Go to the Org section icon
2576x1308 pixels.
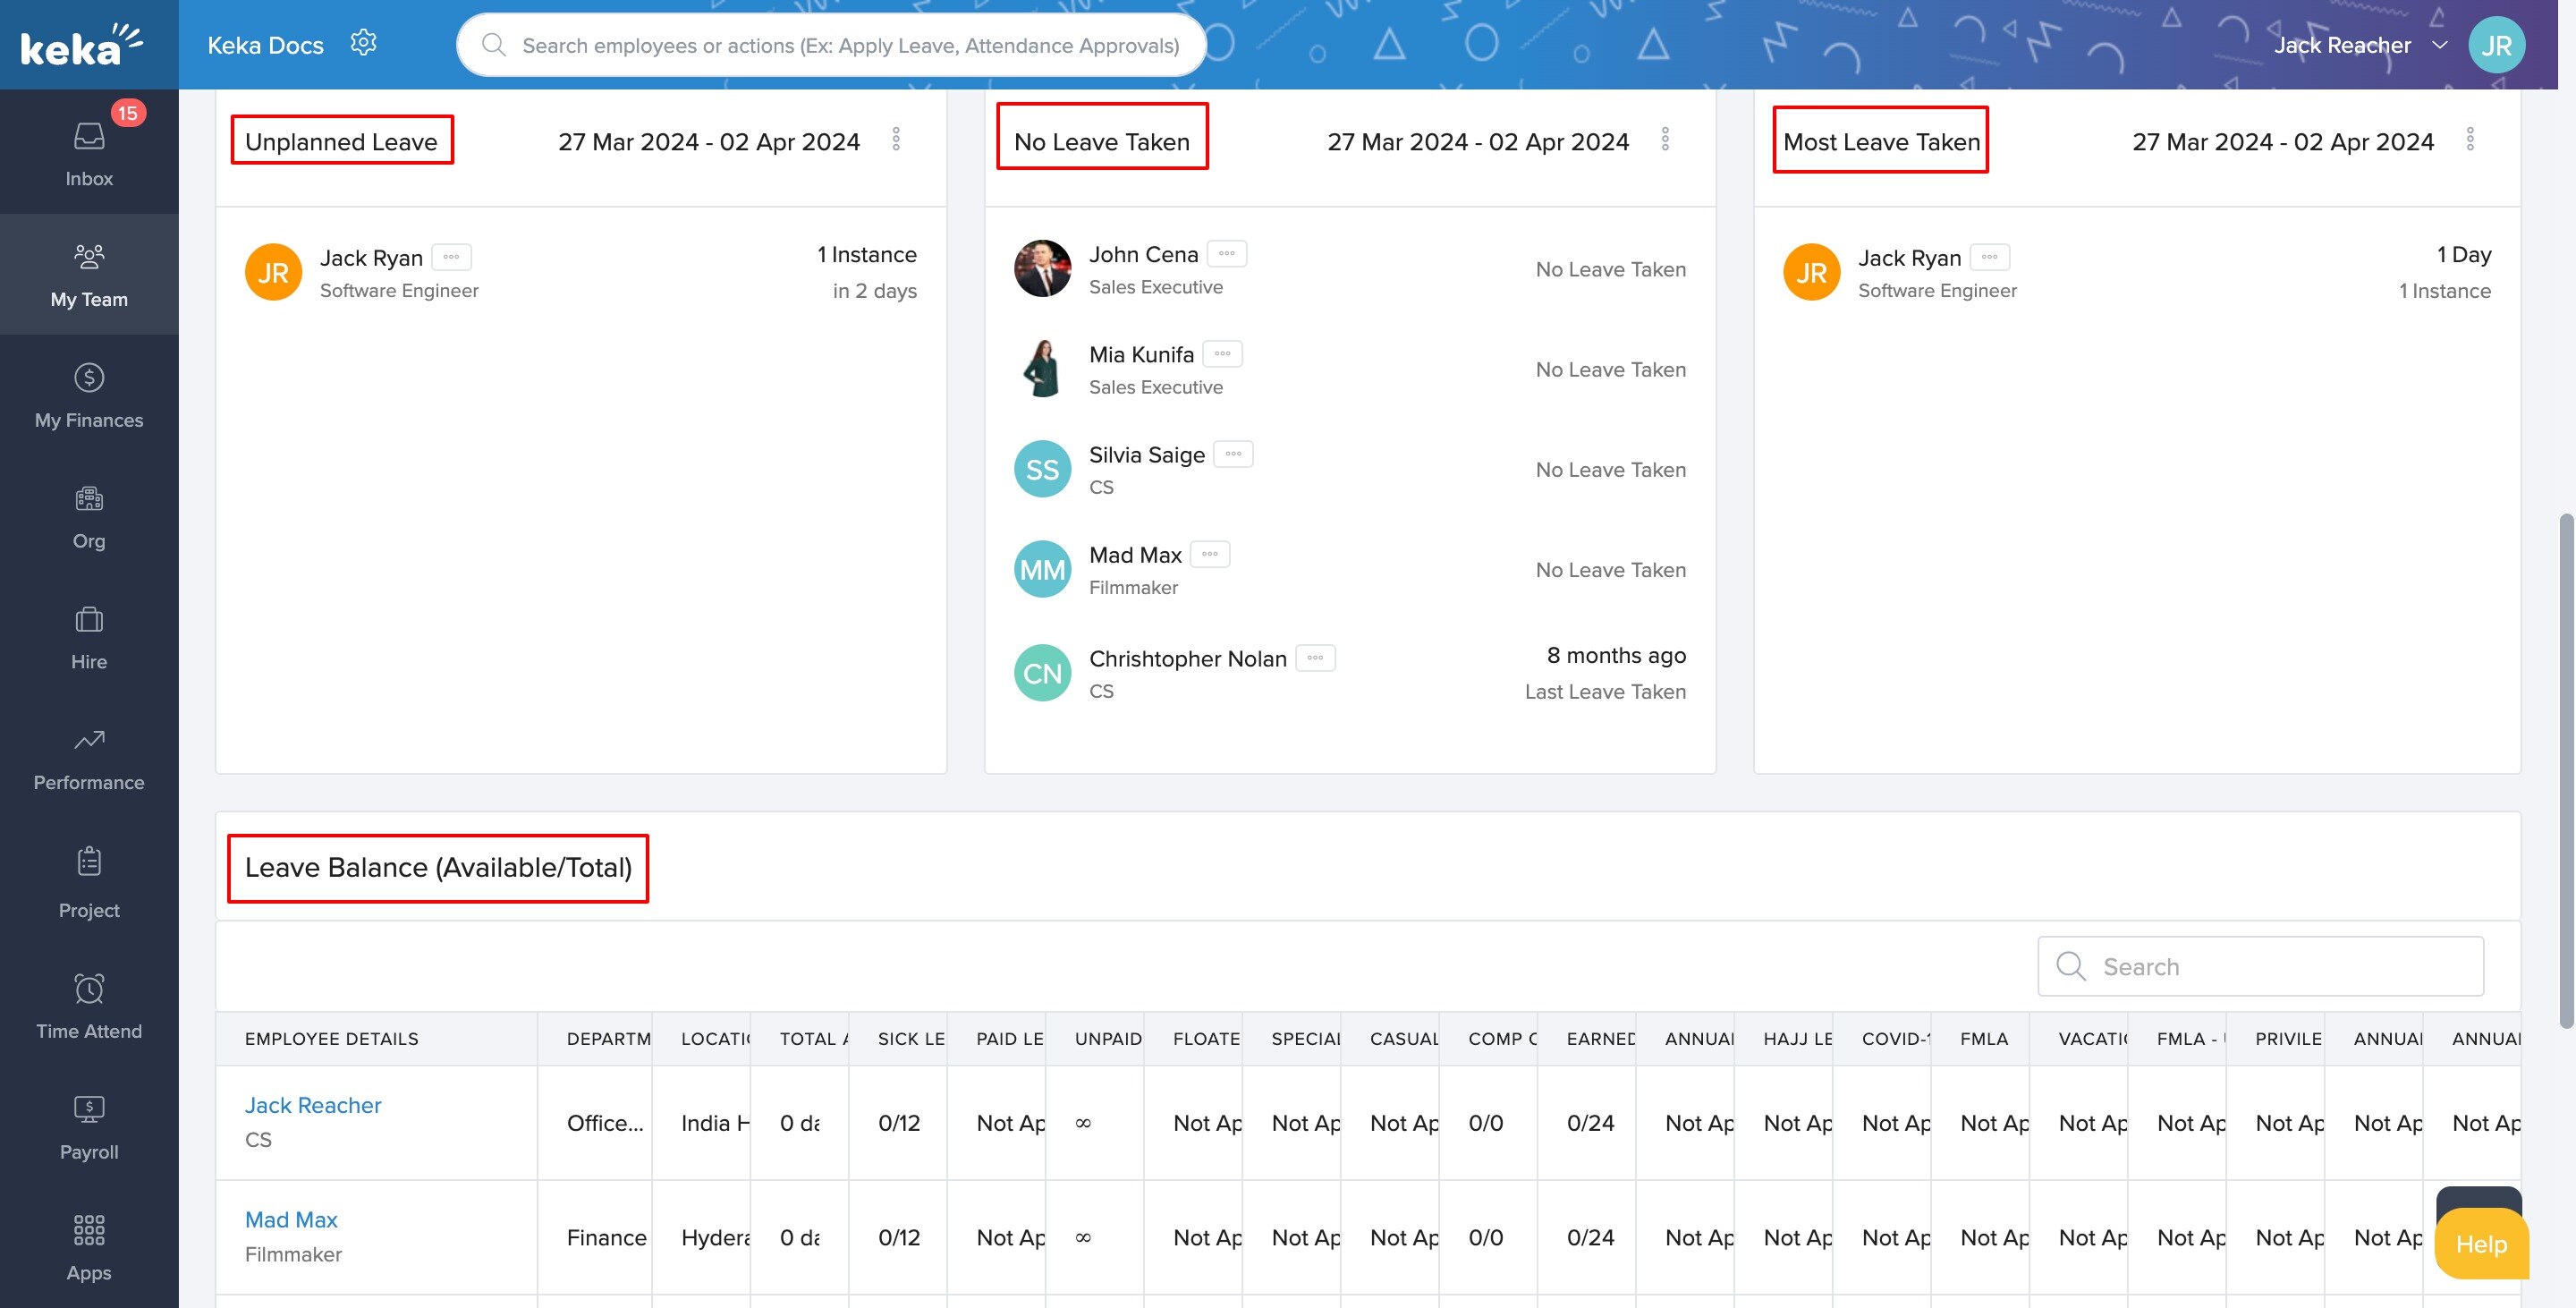pos(89,499)
